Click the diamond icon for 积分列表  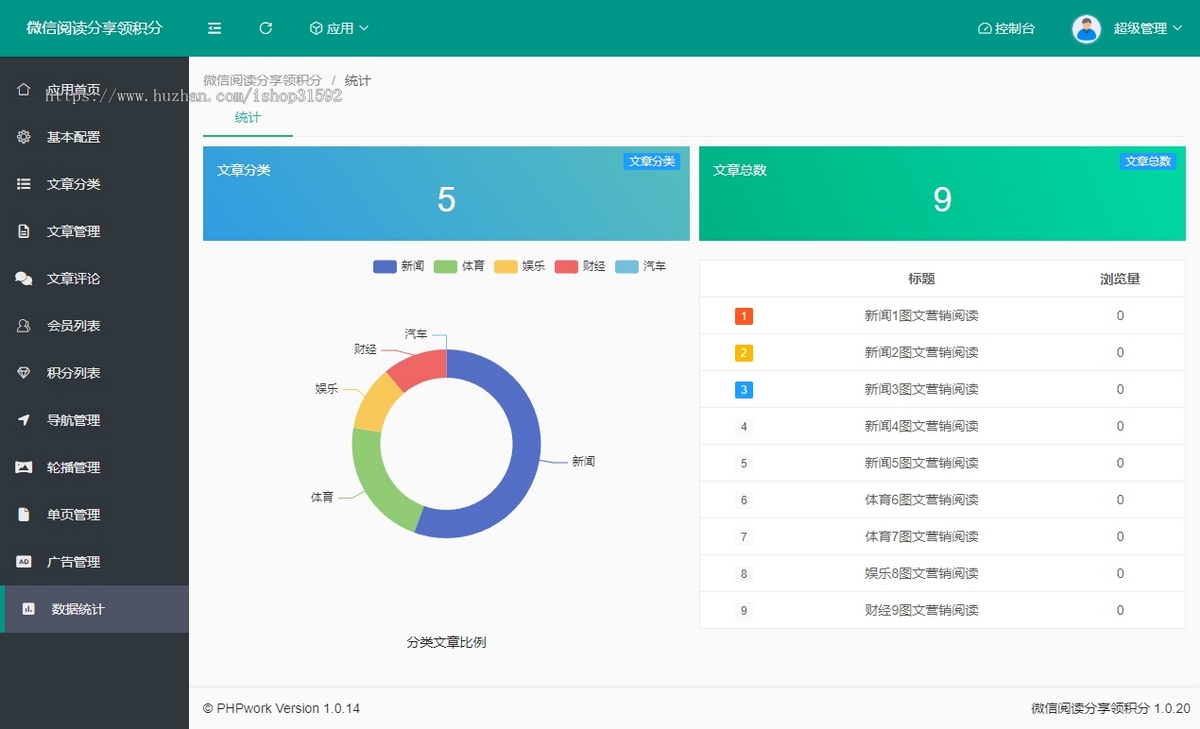click(x=24, y=373)
